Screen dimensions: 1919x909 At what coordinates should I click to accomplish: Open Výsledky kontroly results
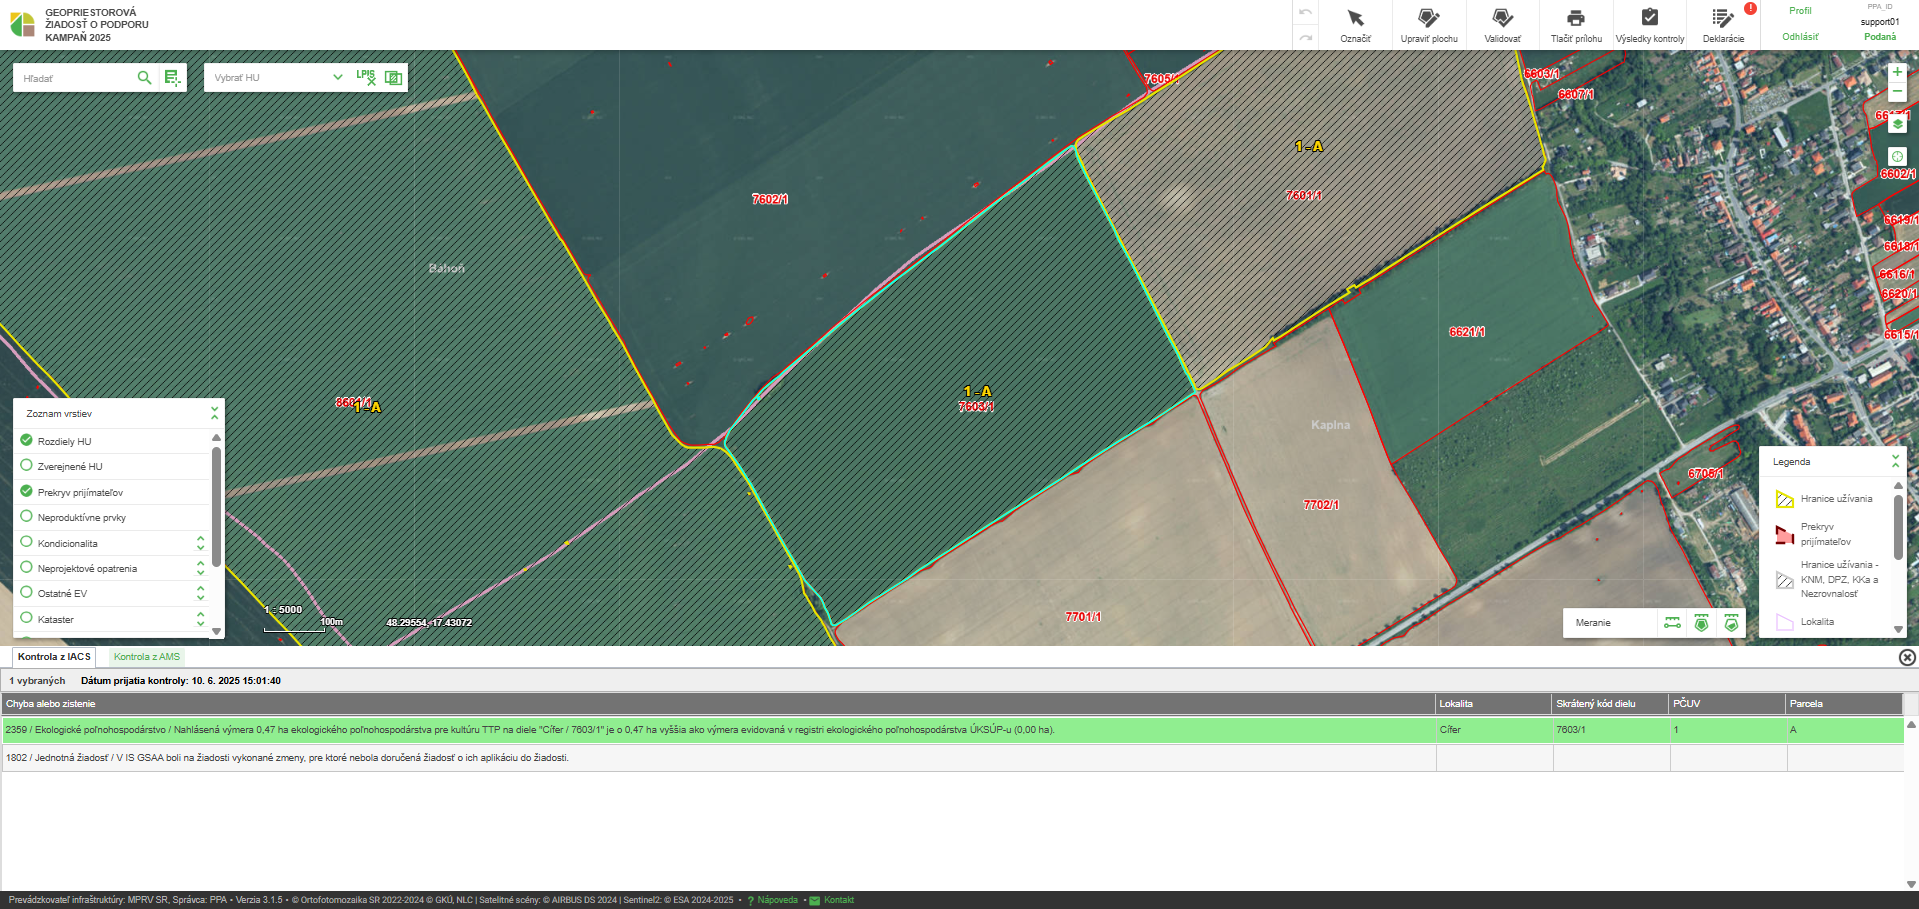tap(1649, 24)
